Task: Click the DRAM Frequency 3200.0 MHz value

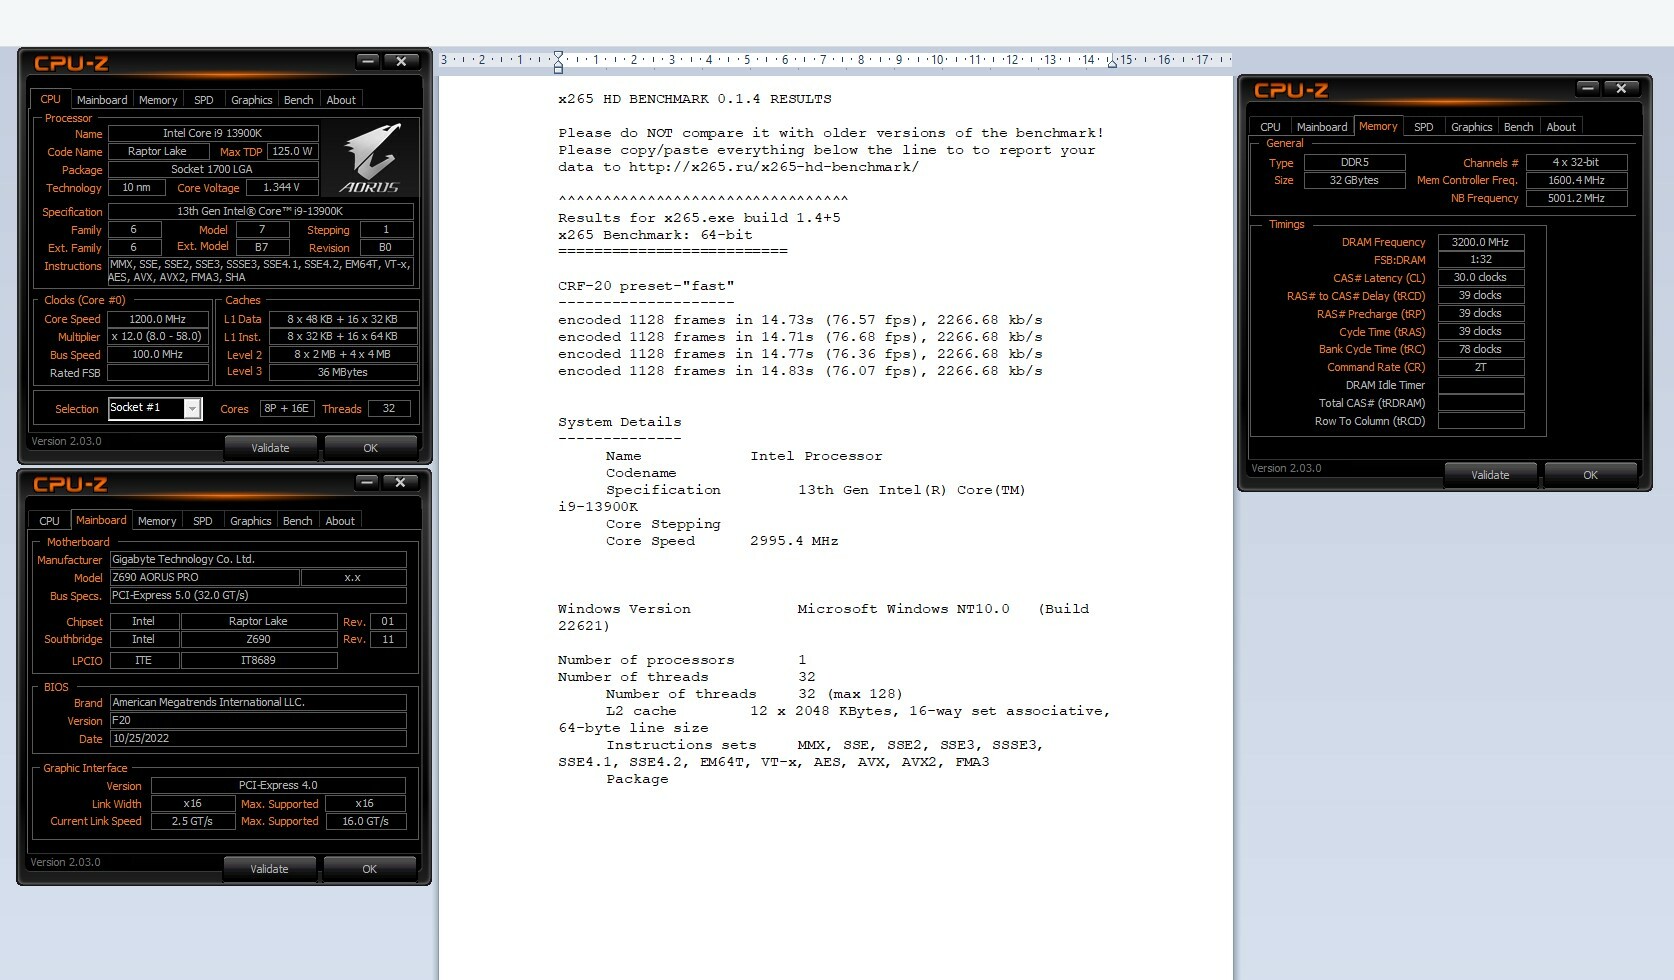Action: (1480, 242)
